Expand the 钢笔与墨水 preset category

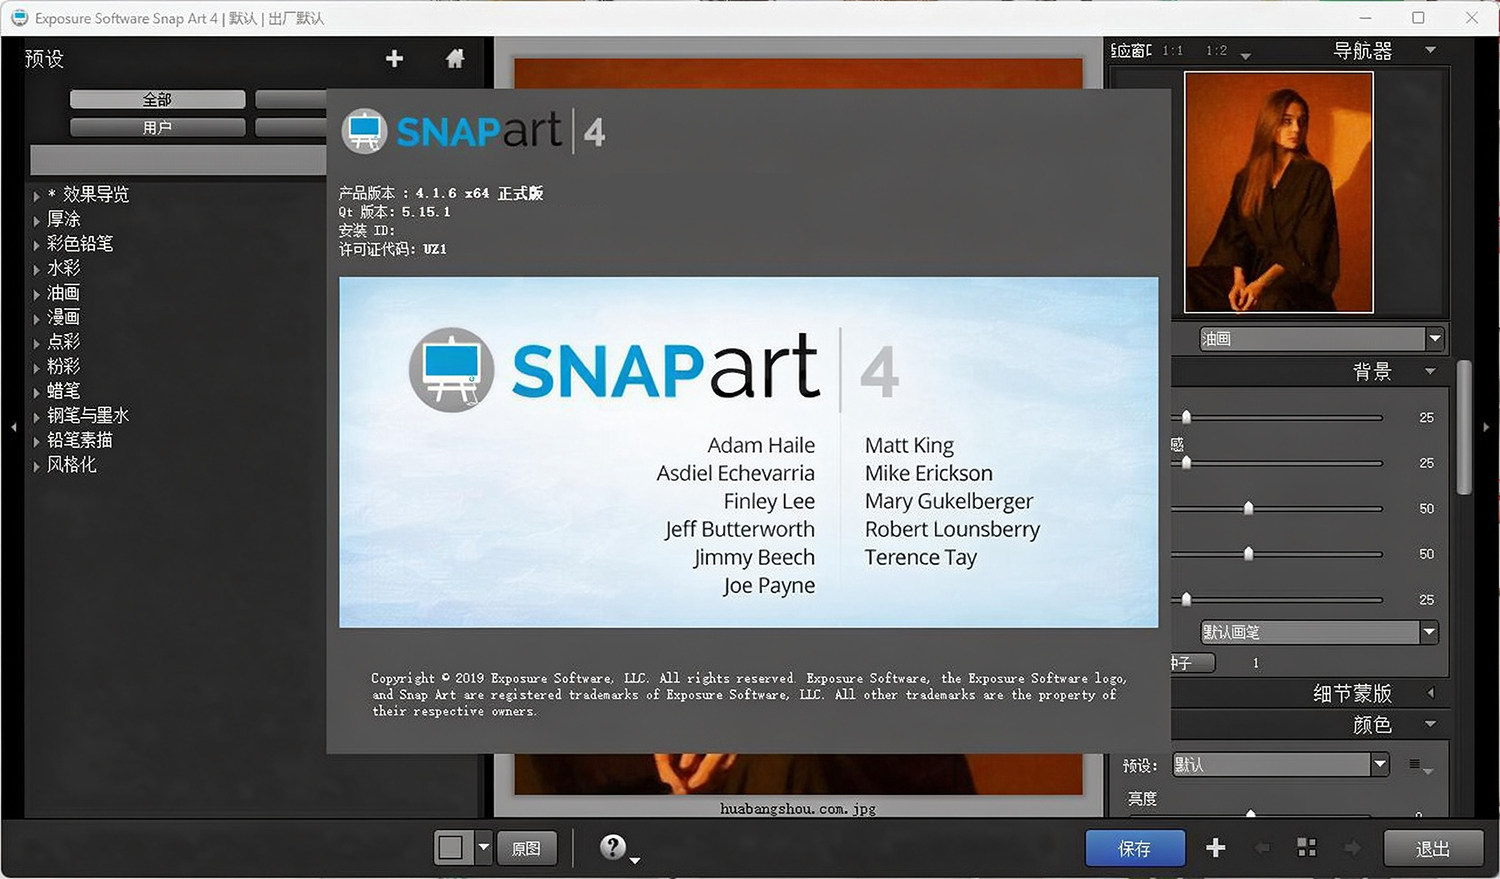tap(36, 417)
